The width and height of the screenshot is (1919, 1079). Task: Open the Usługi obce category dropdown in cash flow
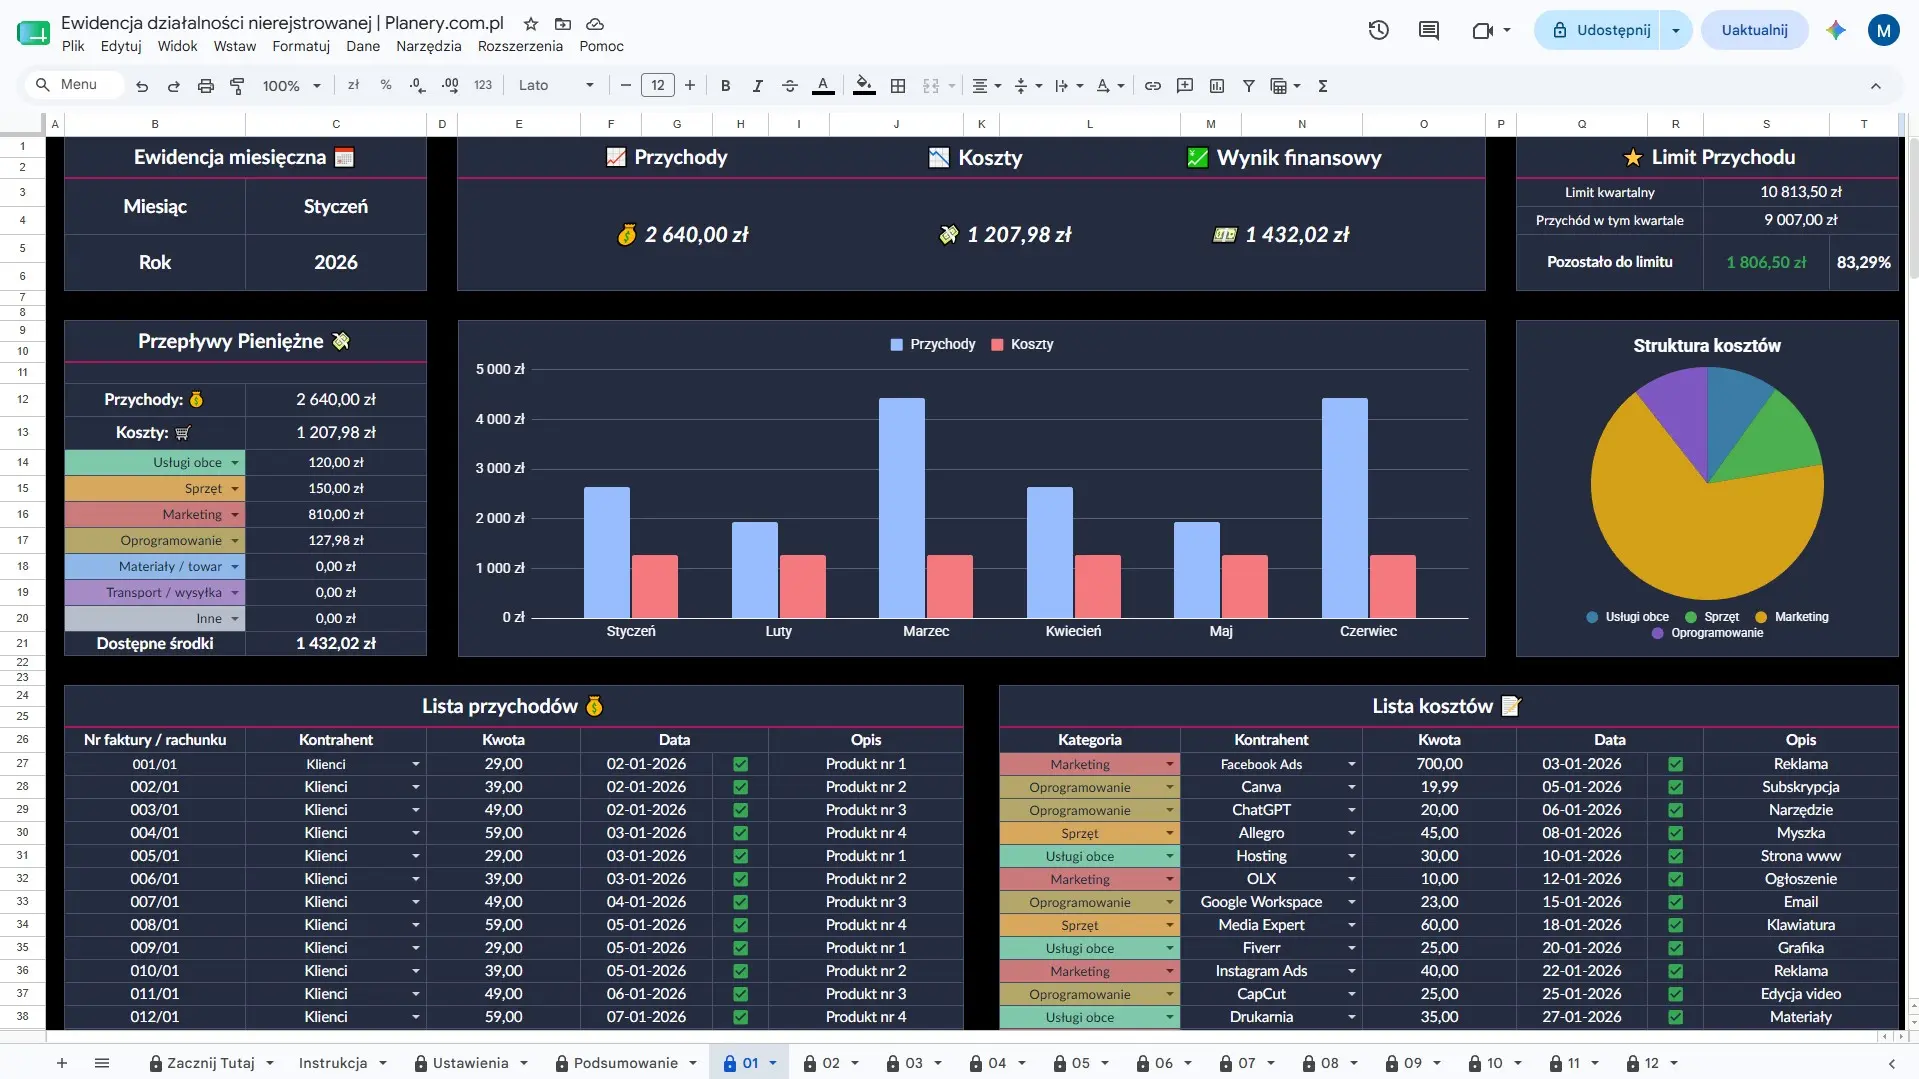coord(235,463)
